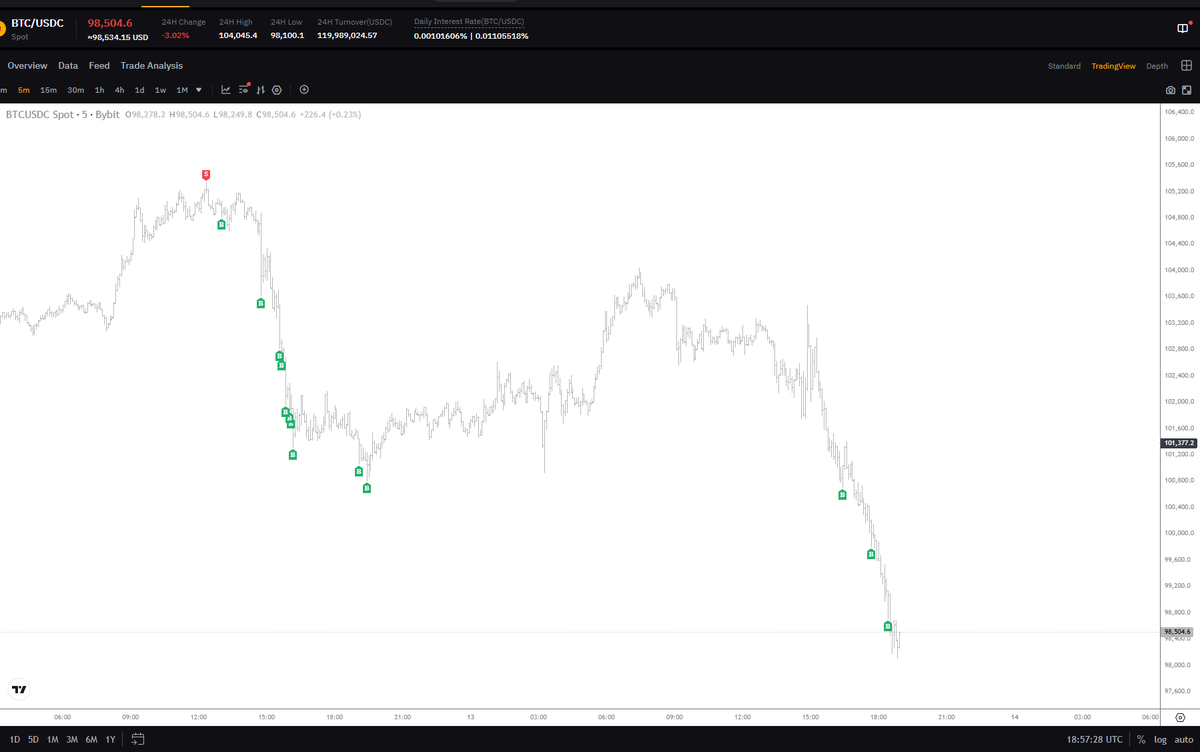Click the 24H Turnover value 119,989,024.57

coord(347,35)
